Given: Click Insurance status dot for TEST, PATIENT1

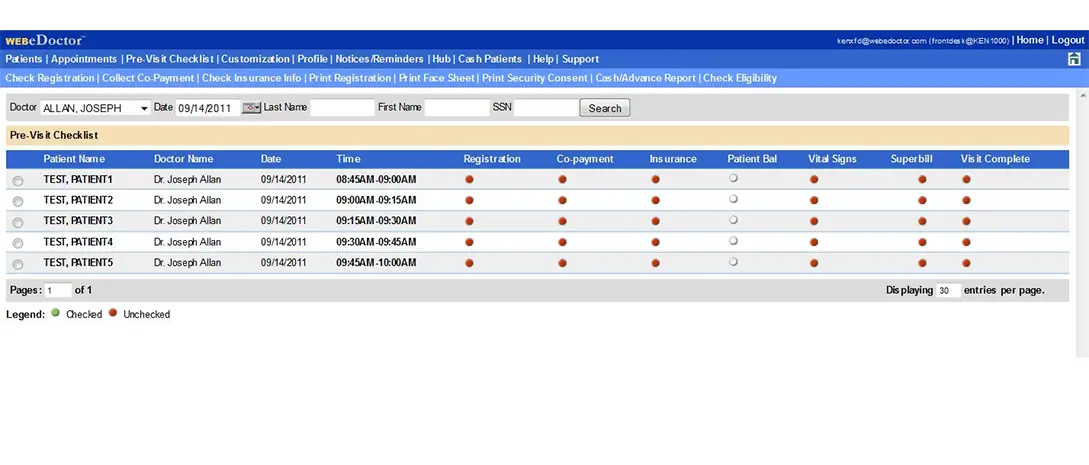Looking at the screenshot, I should (656, 179).
